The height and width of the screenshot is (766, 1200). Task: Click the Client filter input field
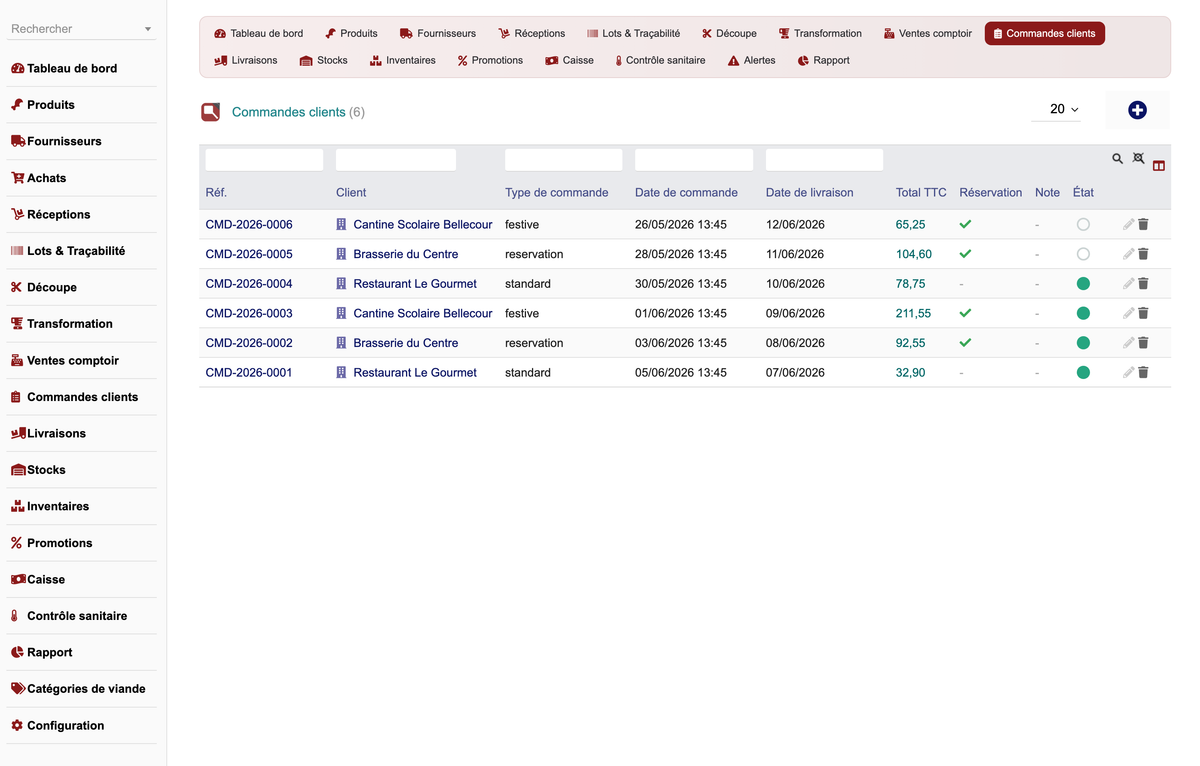tap(396, 160)
